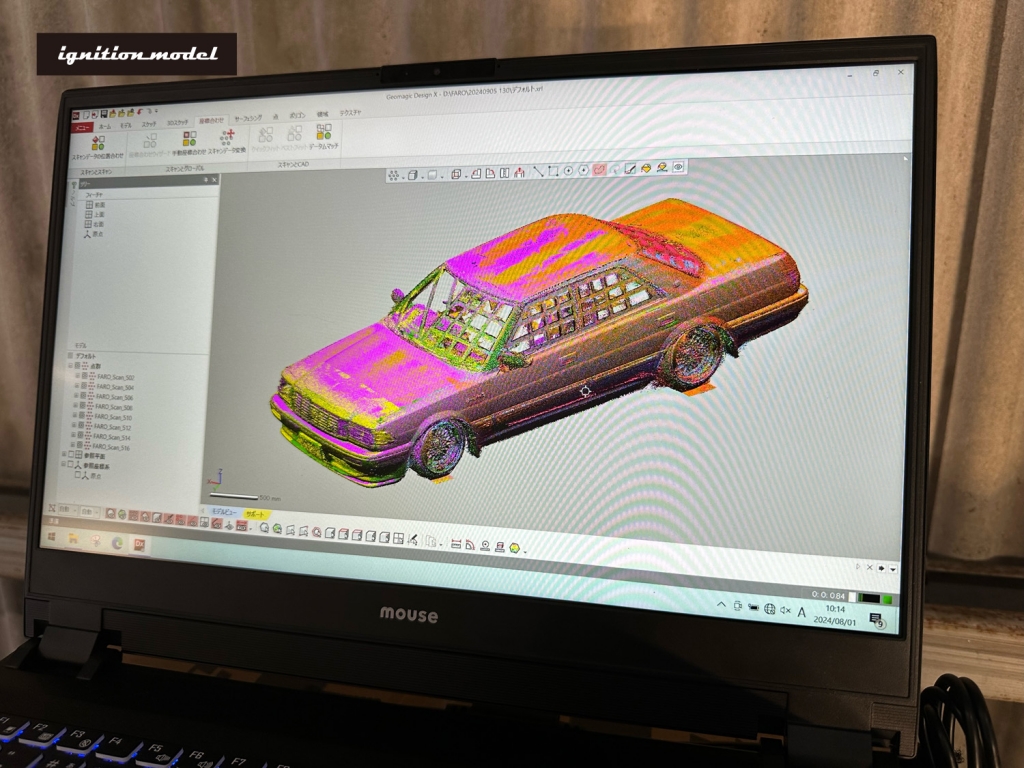Open dropdown arrow beside point cloud display icon
Viewport: 1024px width, 768px height.
click(x=402, y=176)
